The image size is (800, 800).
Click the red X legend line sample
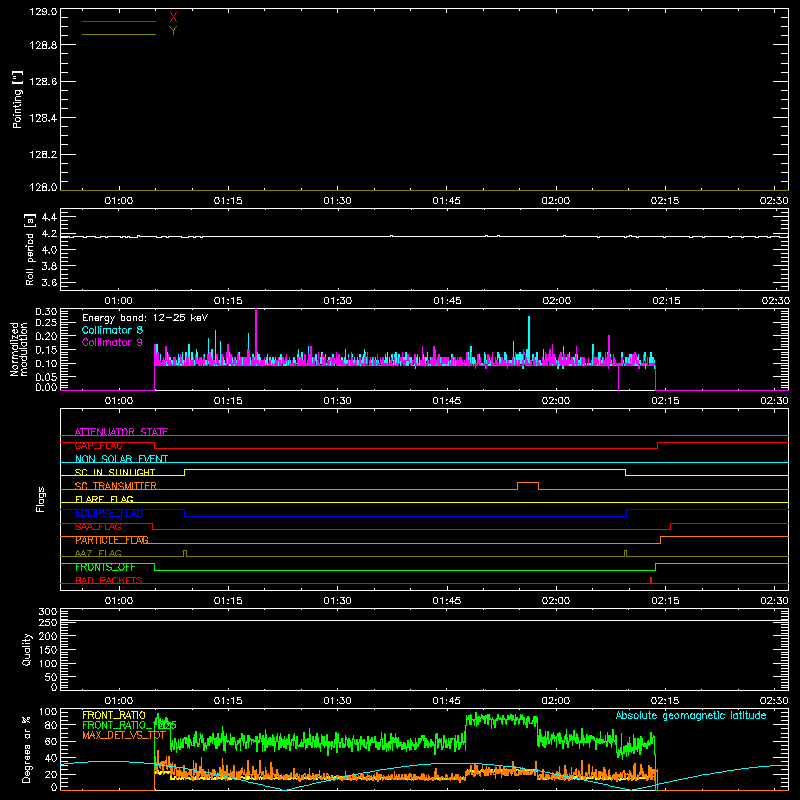[x=119, y=21]
